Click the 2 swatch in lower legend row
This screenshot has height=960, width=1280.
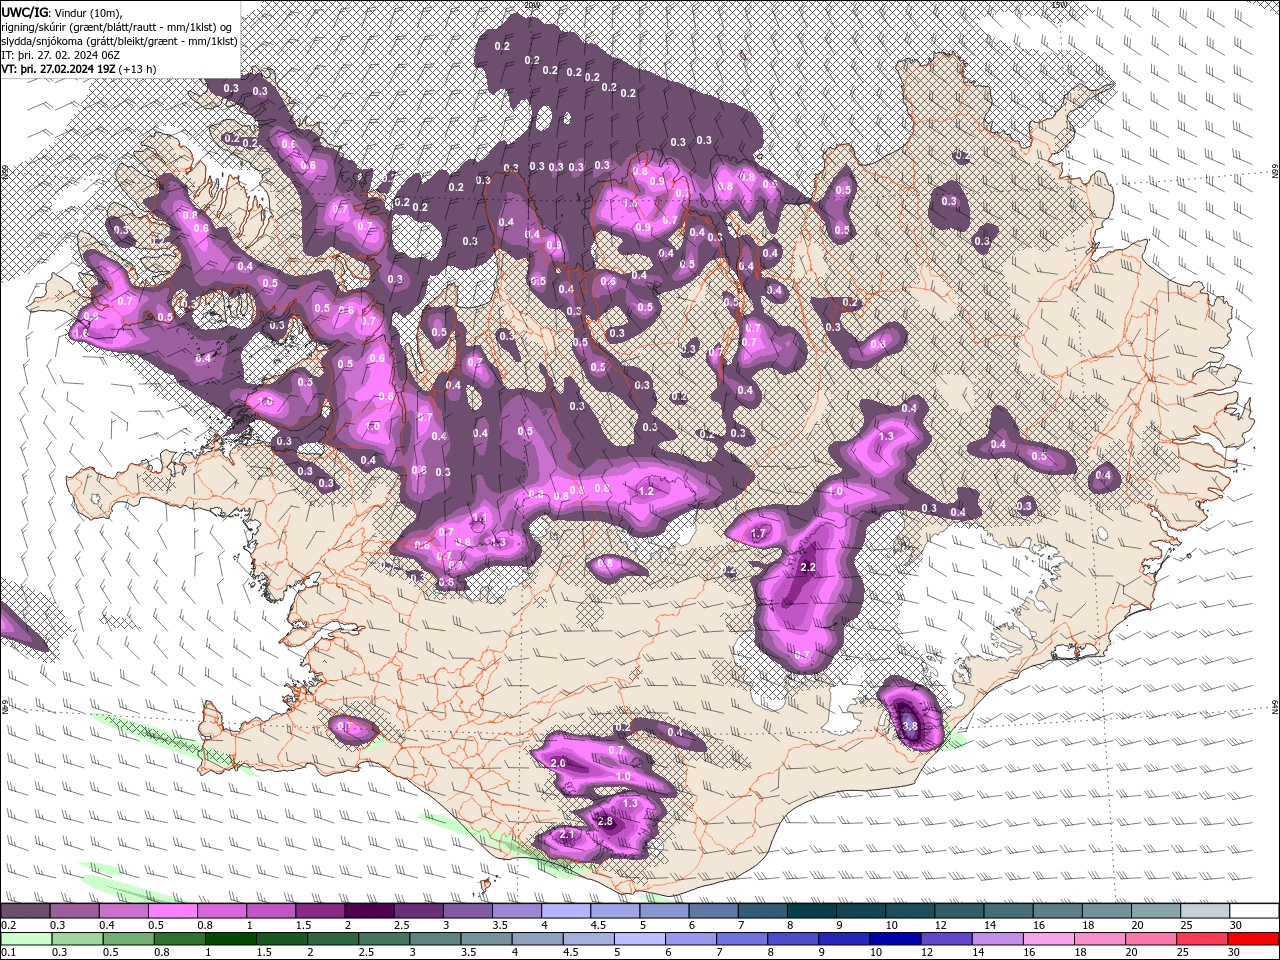[x=333, y=939]
